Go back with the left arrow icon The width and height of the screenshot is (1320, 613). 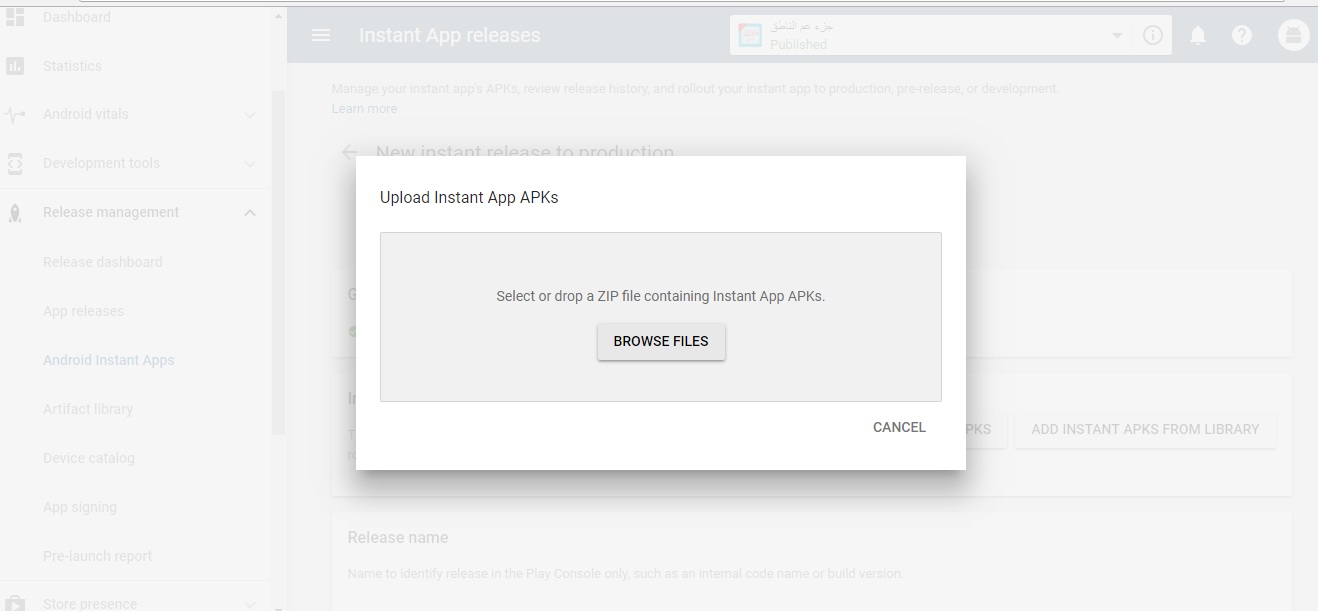pos(349,153)
